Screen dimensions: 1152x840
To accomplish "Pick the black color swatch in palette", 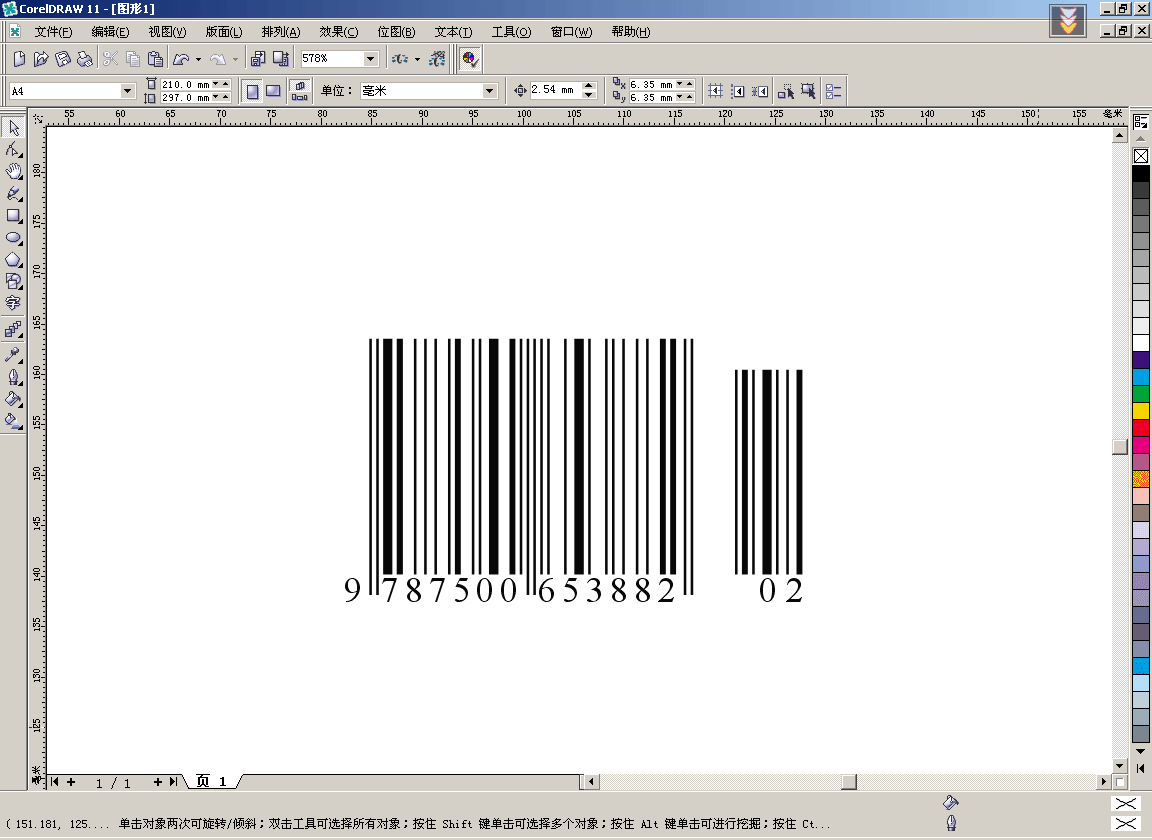I will 1141,173.
